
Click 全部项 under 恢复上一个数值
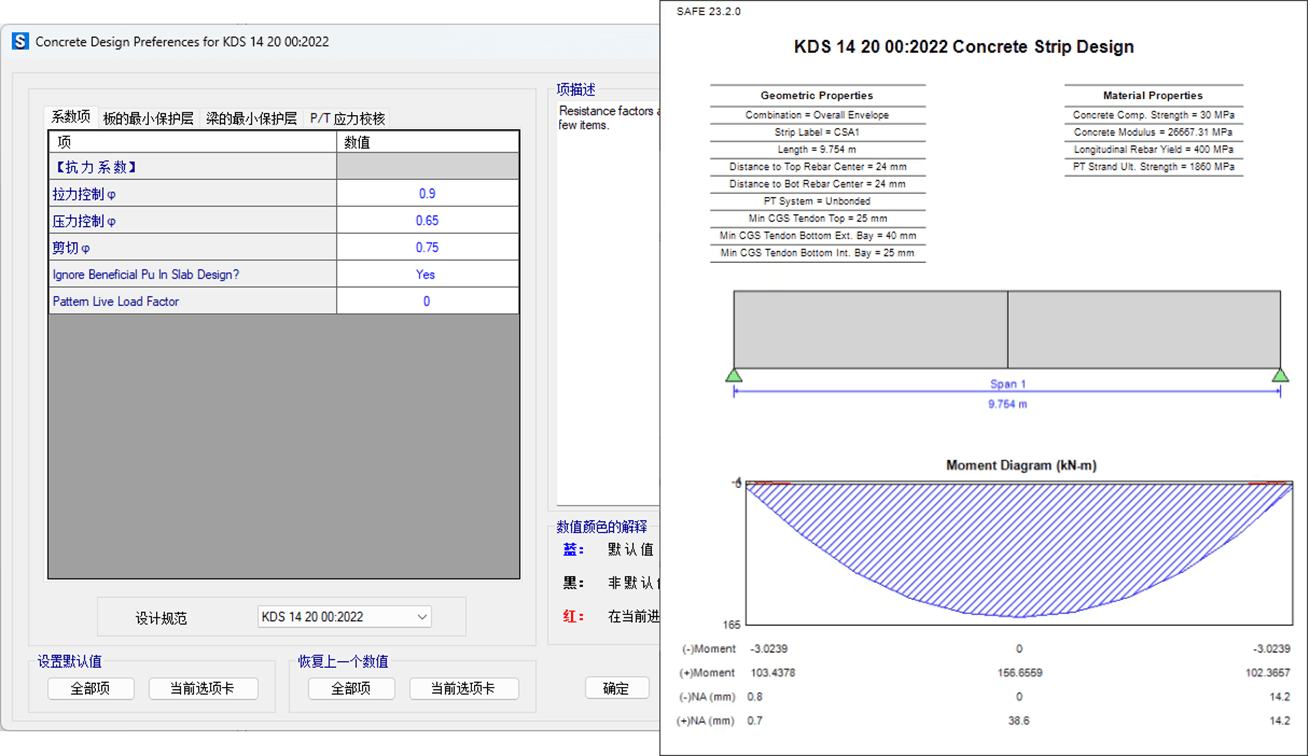[351, 689]
